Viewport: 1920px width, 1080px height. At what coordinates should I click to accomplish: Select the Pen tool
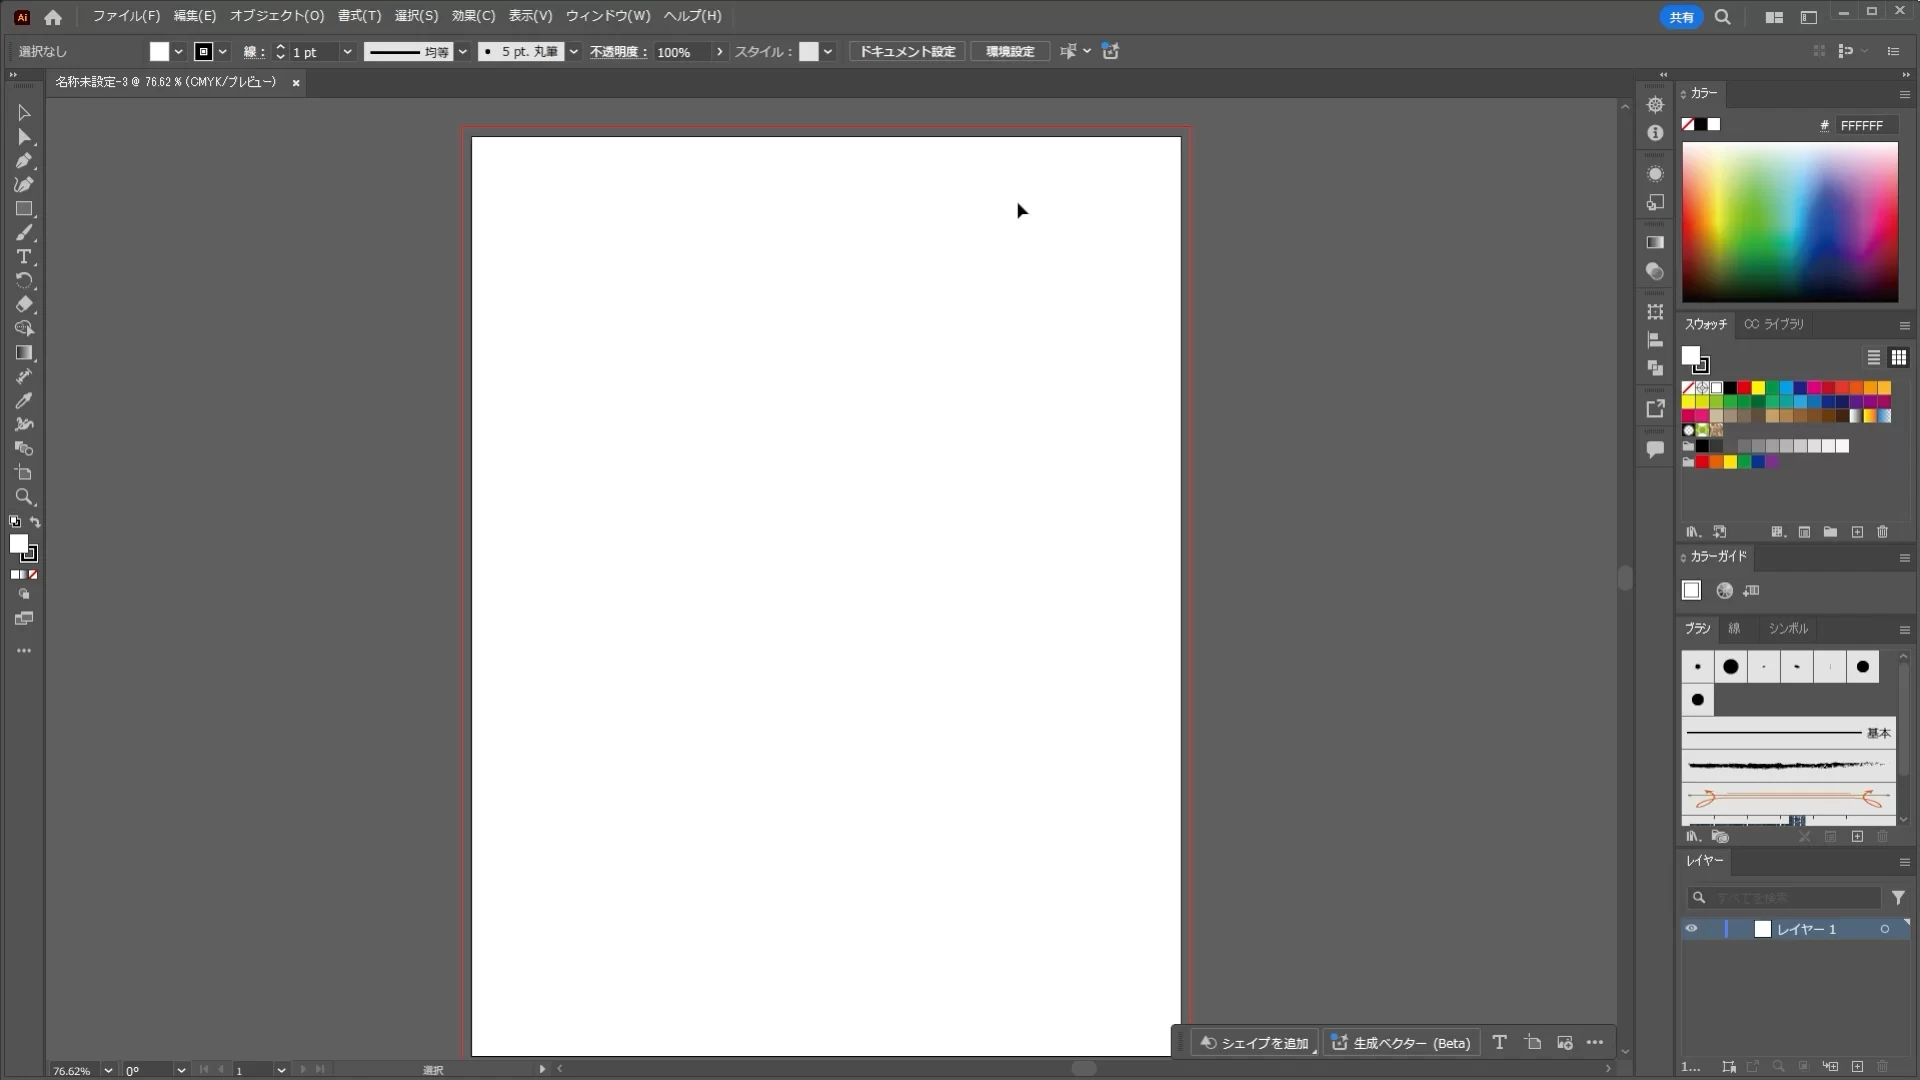click(24, 161)
